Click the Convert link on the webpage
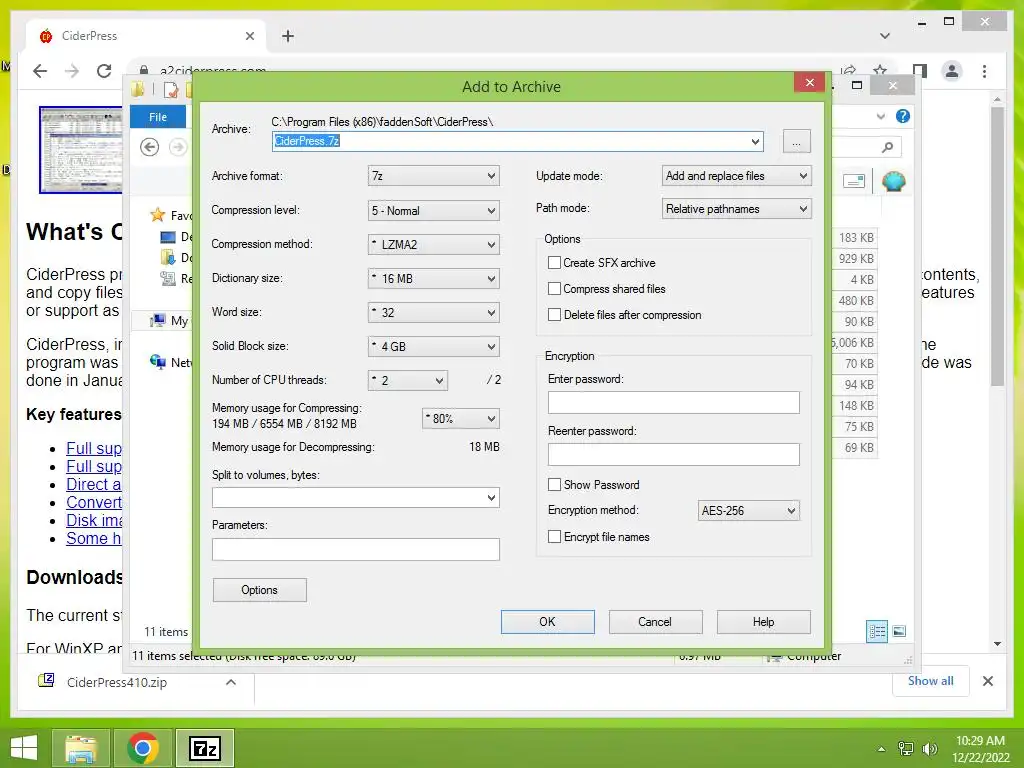1024x768 pixels. (94, 502)
